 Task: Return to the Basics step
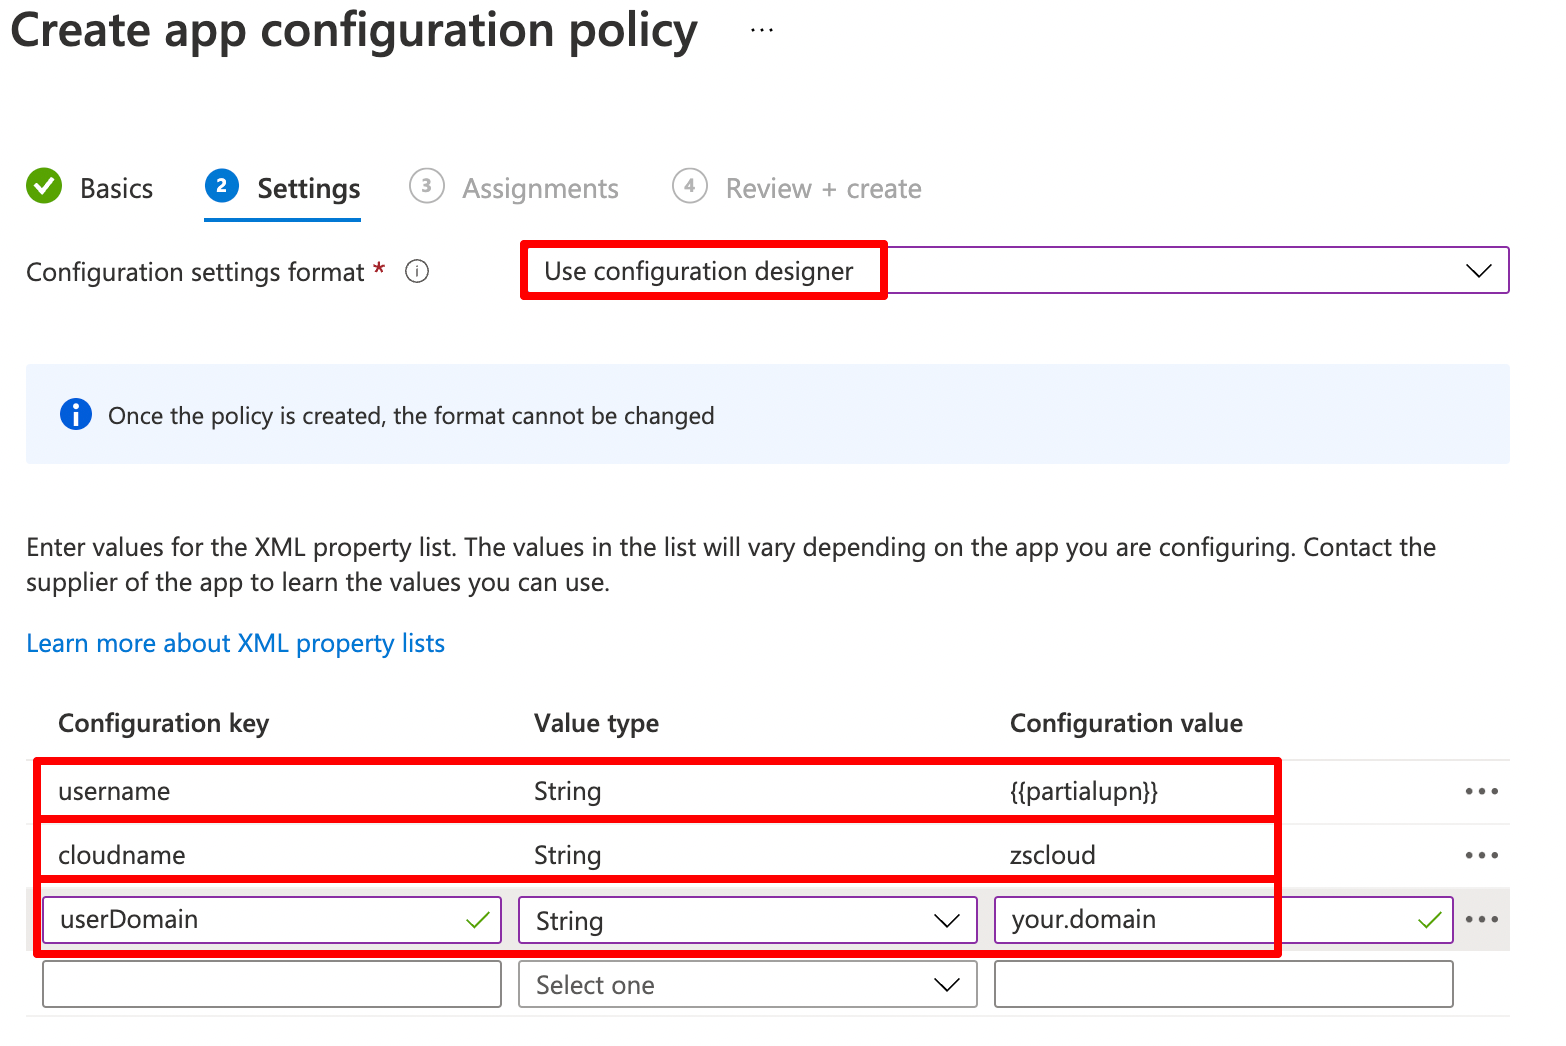[116, 187]
